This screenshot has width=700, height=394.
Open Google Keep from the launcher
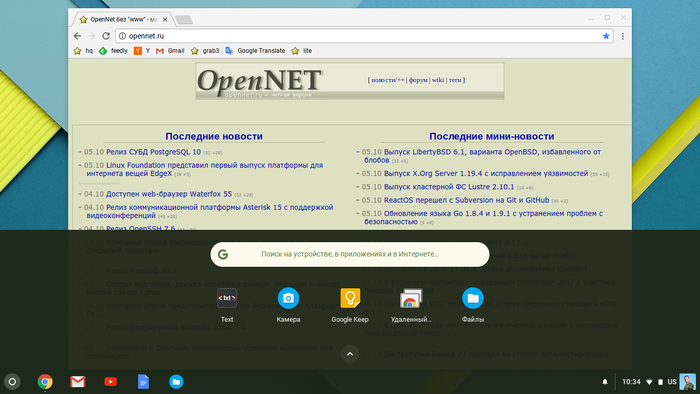[x=350, y=305]
